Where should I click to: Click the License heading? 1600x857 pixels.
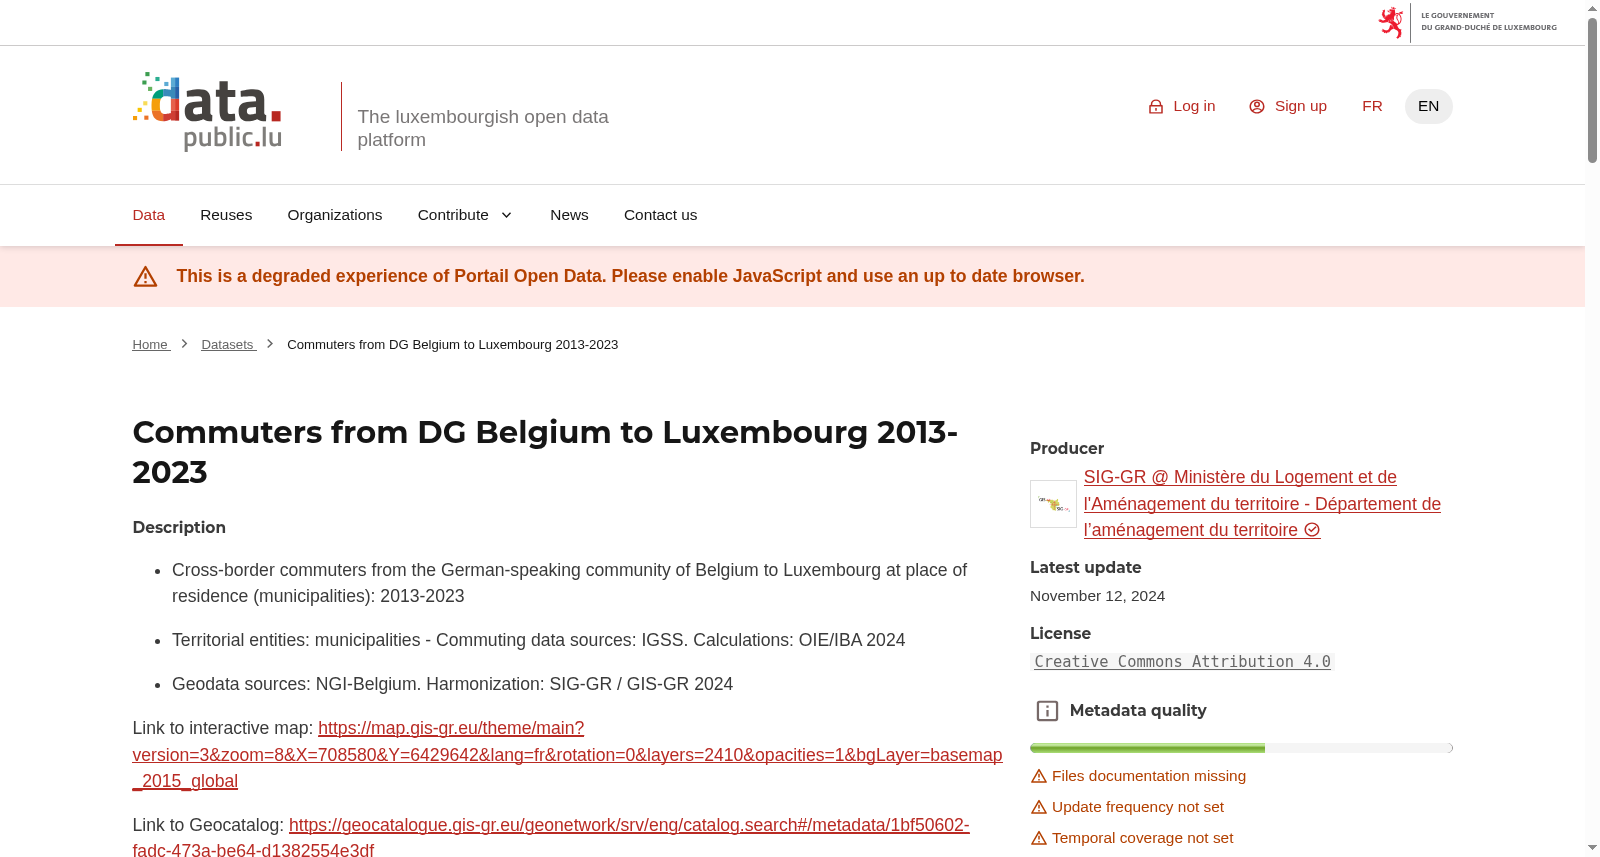[1060, 634]
